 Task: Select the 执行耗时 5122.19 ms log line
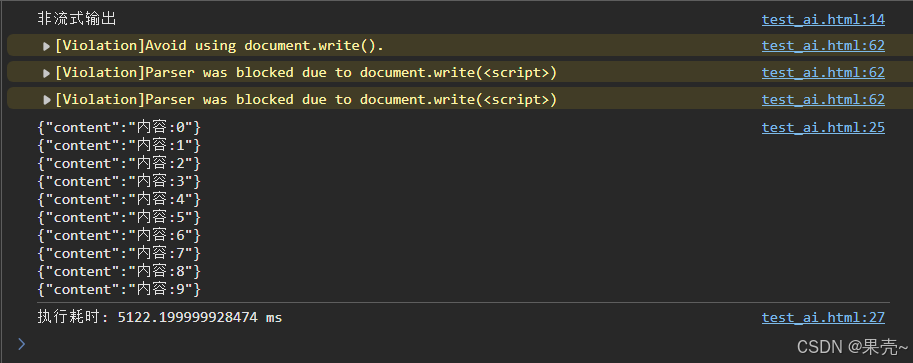[160, 318]
